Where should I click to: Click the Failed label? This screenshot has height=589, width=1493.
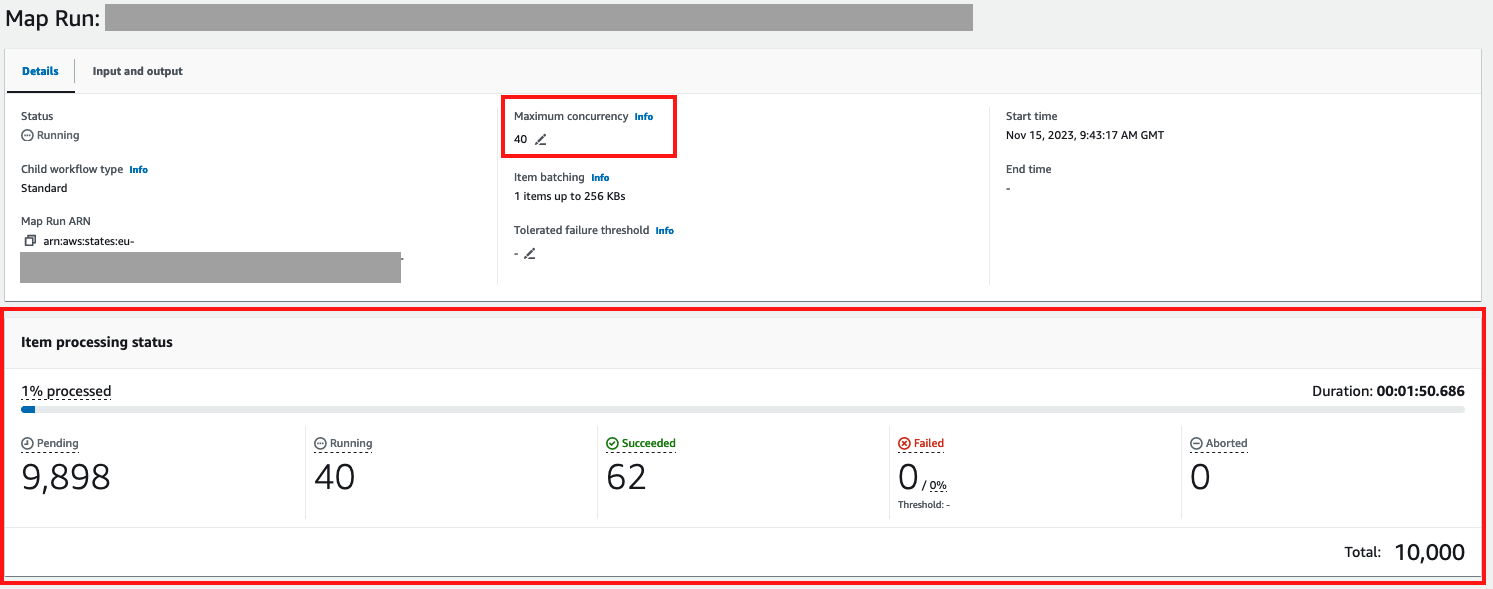tap(929, 443)
